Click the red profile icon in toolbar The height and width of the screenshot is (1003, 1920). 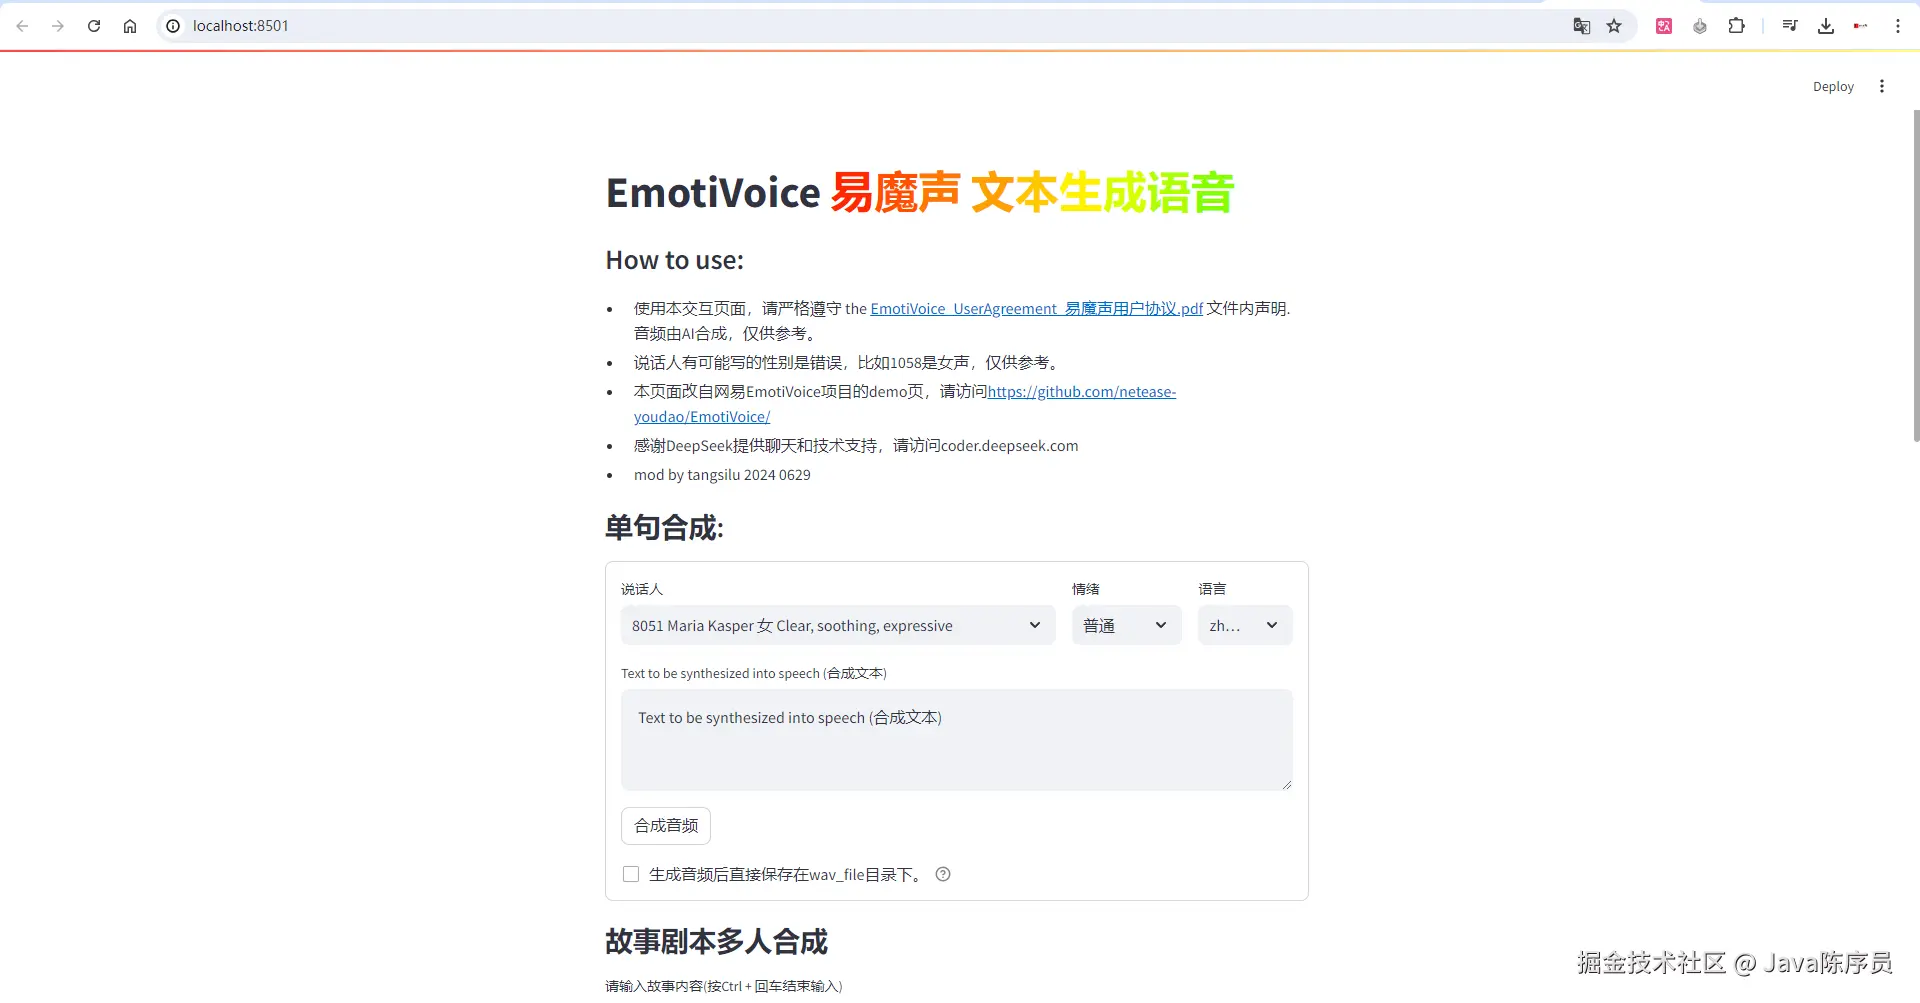click(x=1861, y=26)
